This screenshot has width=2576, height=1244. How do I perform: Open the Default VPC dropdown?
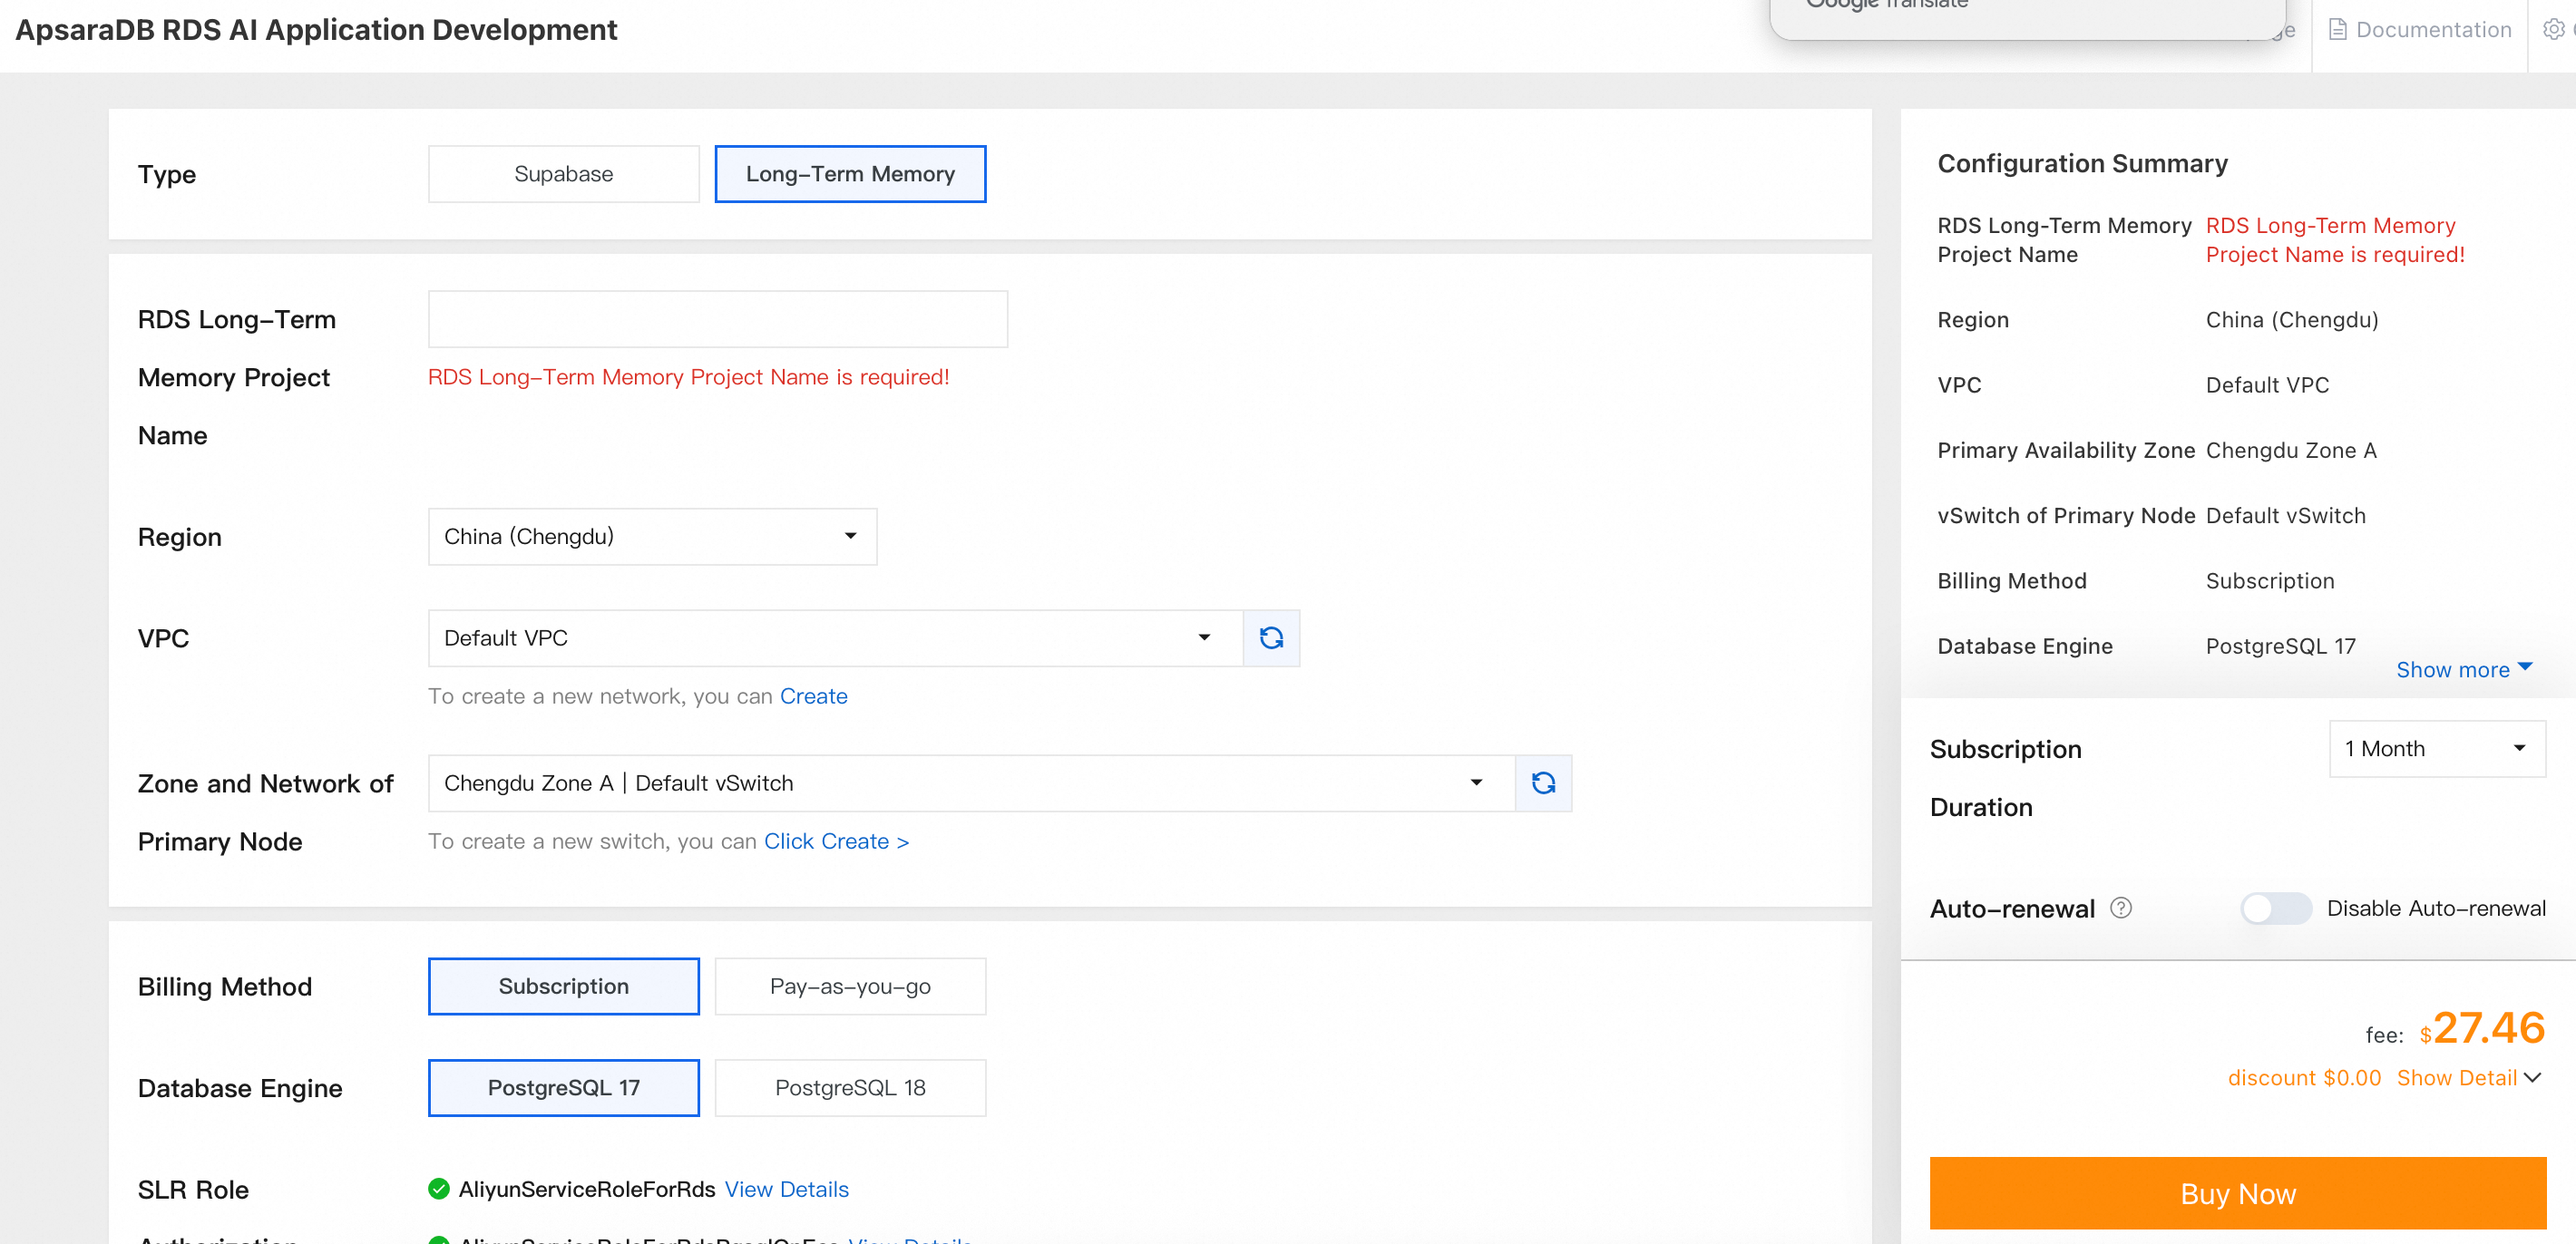[835, 638]
